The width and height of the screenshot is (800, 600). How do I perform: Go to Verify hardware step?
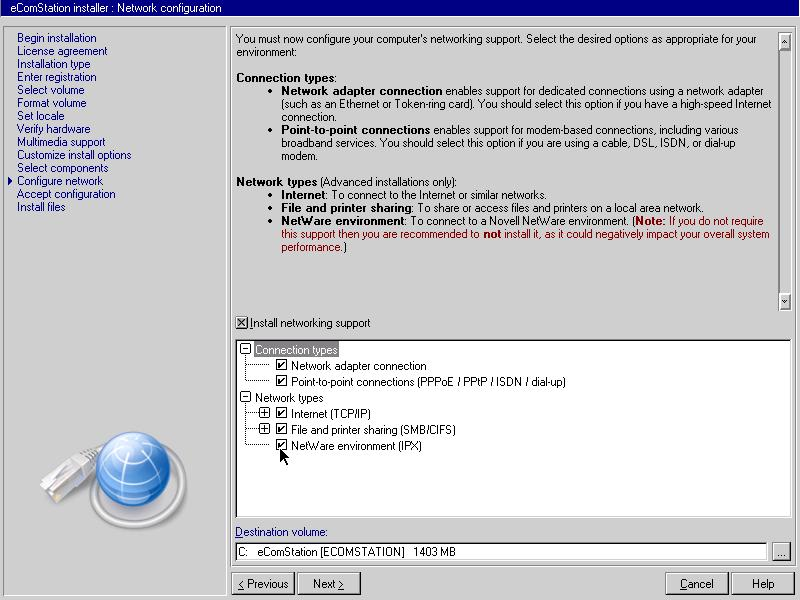(x=54, y=129)
